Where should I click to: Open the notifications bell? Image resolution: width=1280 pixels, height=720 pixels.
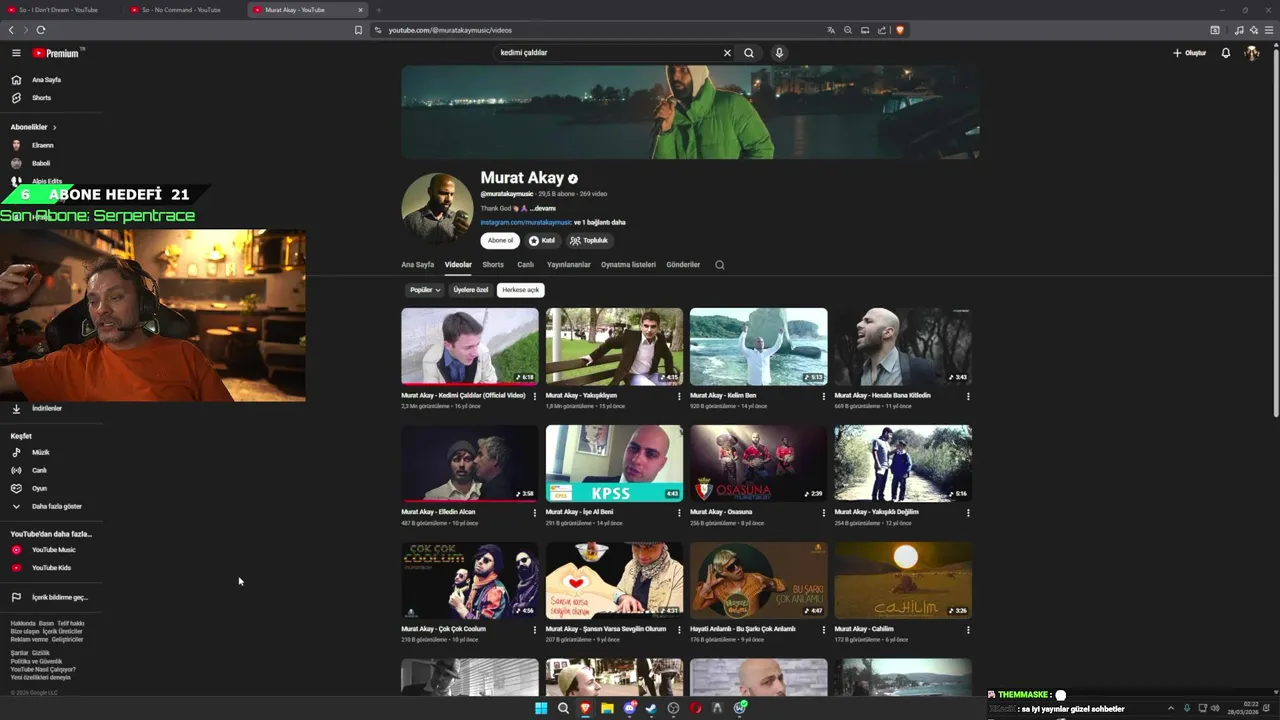pyautogui.click(x=1226, y=53)
